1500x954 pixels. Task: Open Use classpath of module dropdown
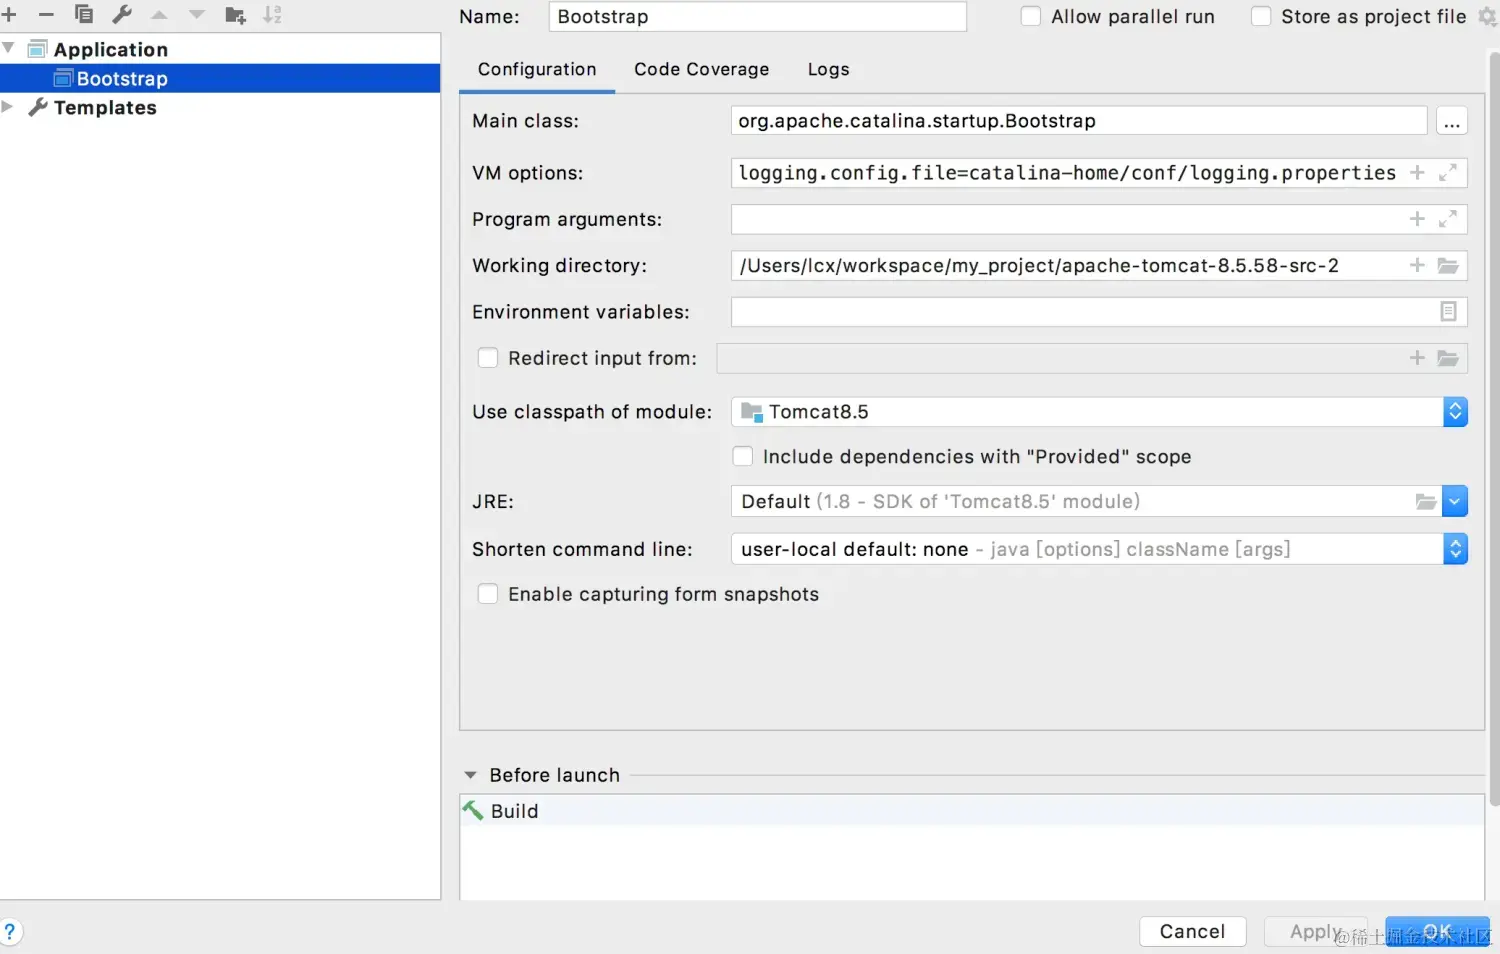[1455, 412]
